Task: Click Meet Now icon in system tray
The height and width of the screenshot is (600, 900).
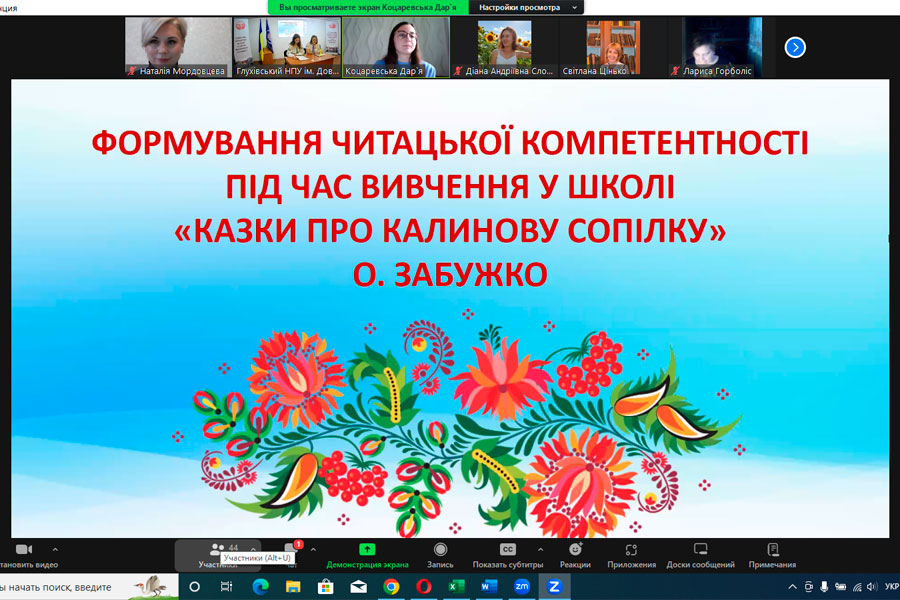Action: (x=808, y=587)
